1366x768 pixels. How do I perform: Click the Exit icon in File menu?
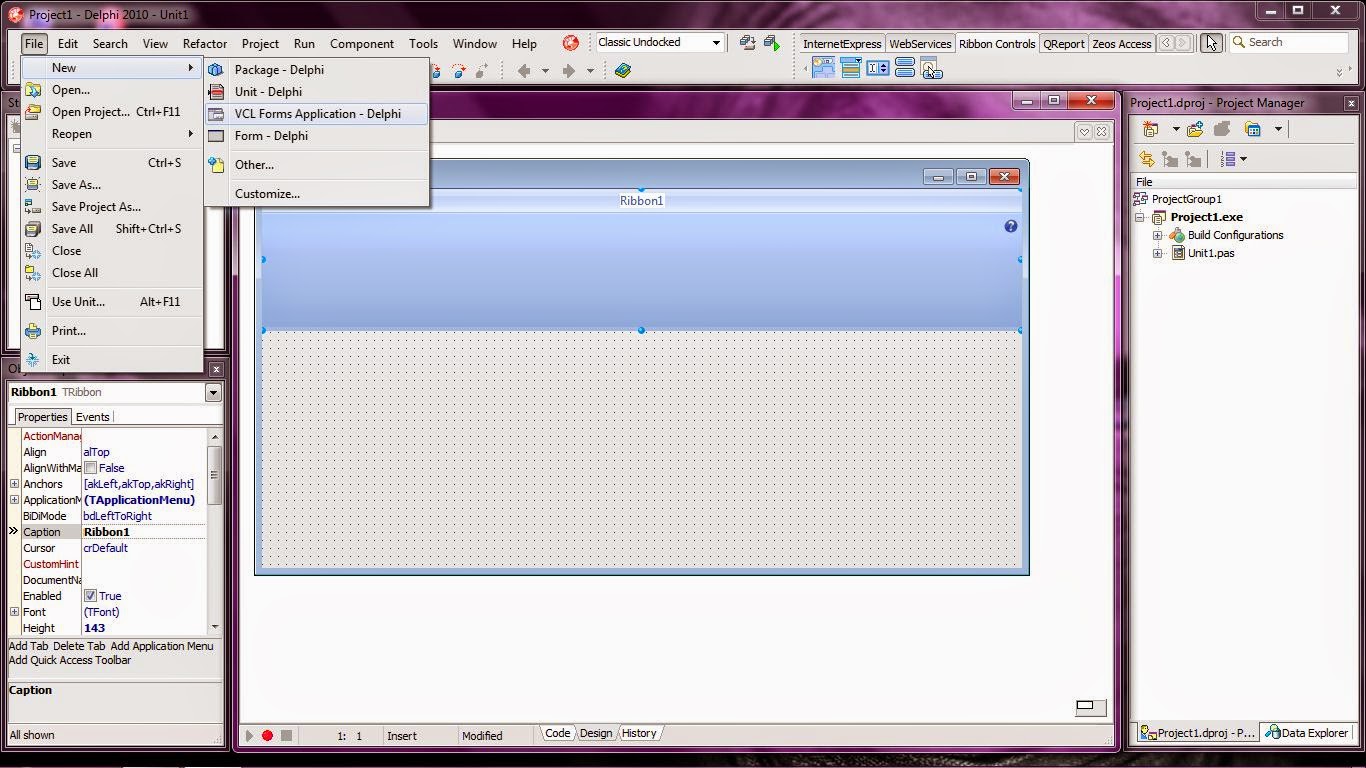tap(33, 360)
